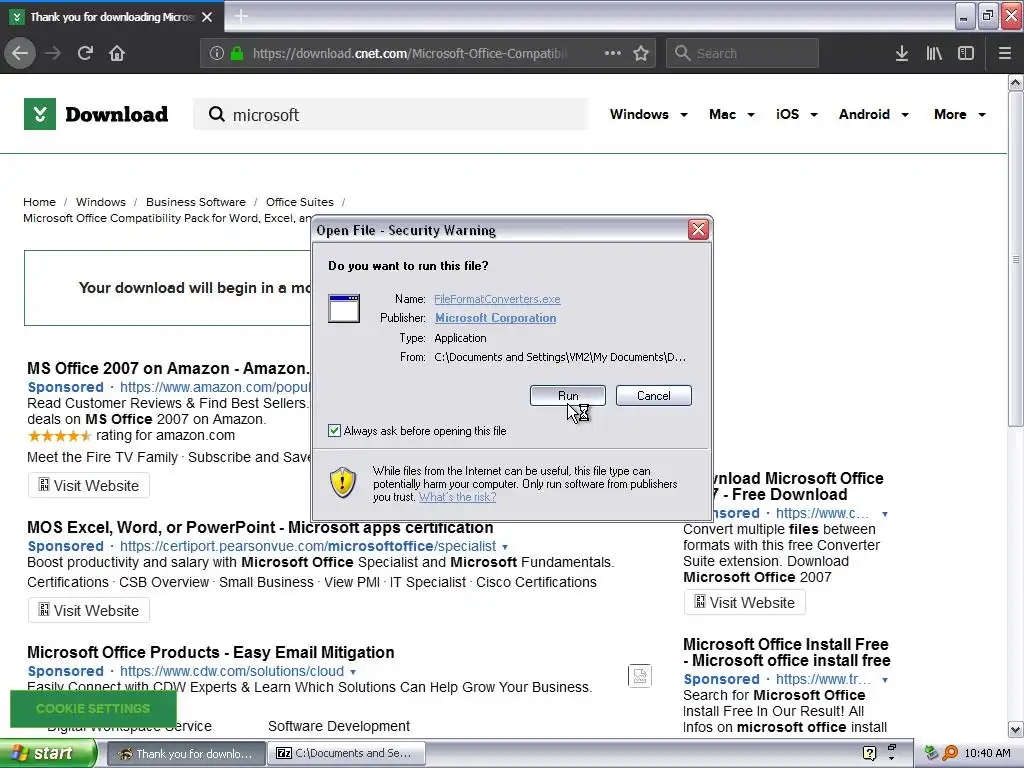Click Visit Website under MS Office 2007 Amazon ad
Viewport: 1024px width, 768px height.
coord(89,485)
